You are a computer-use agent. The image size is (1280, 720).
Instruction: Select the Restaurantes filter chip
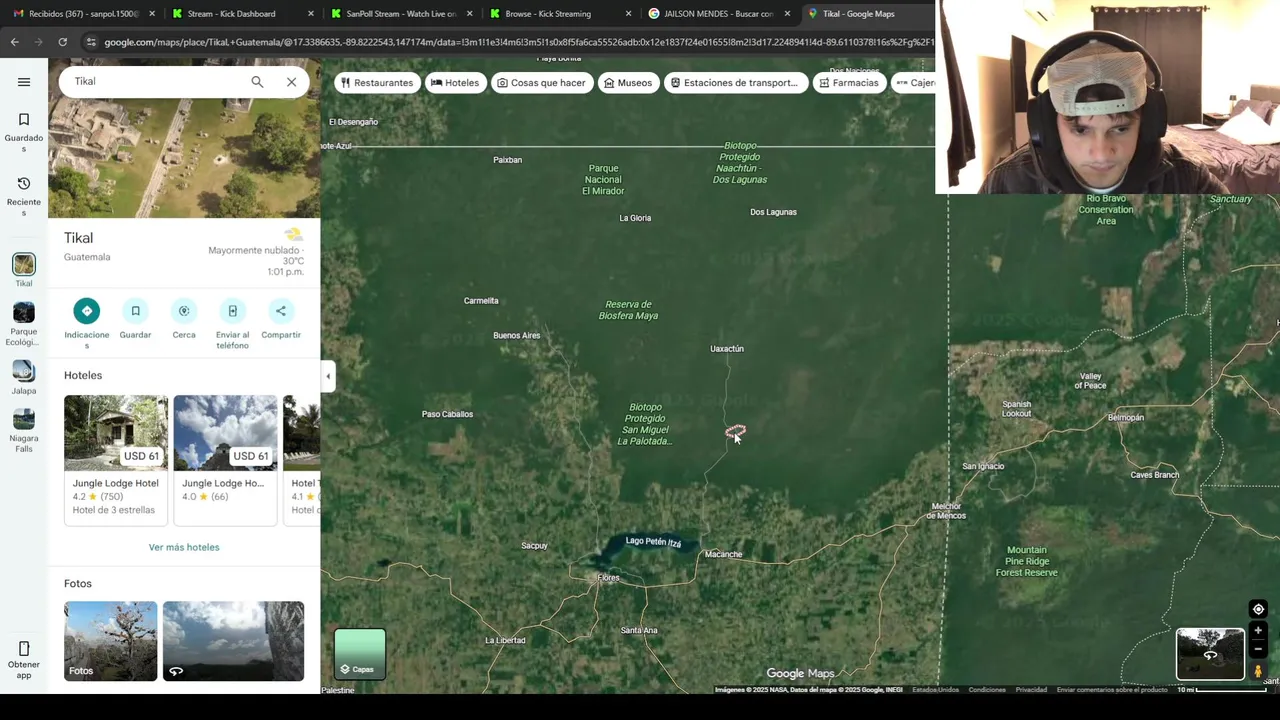tap(377, 83)
